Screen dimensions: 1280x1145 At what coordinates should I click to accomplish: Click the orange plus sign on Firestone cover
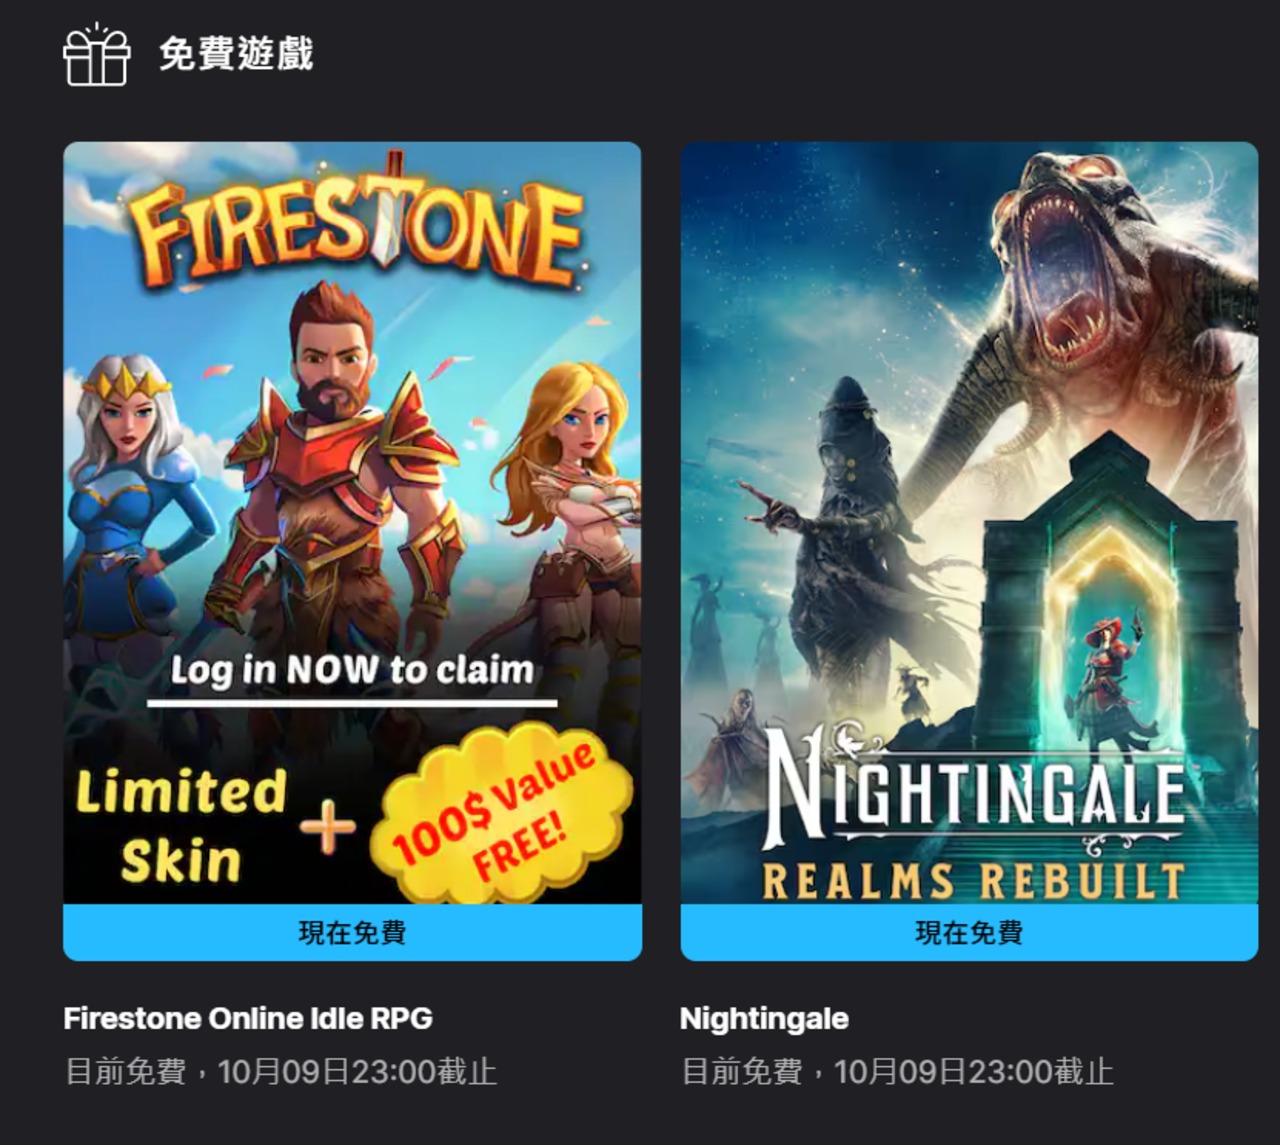[327, 826]
